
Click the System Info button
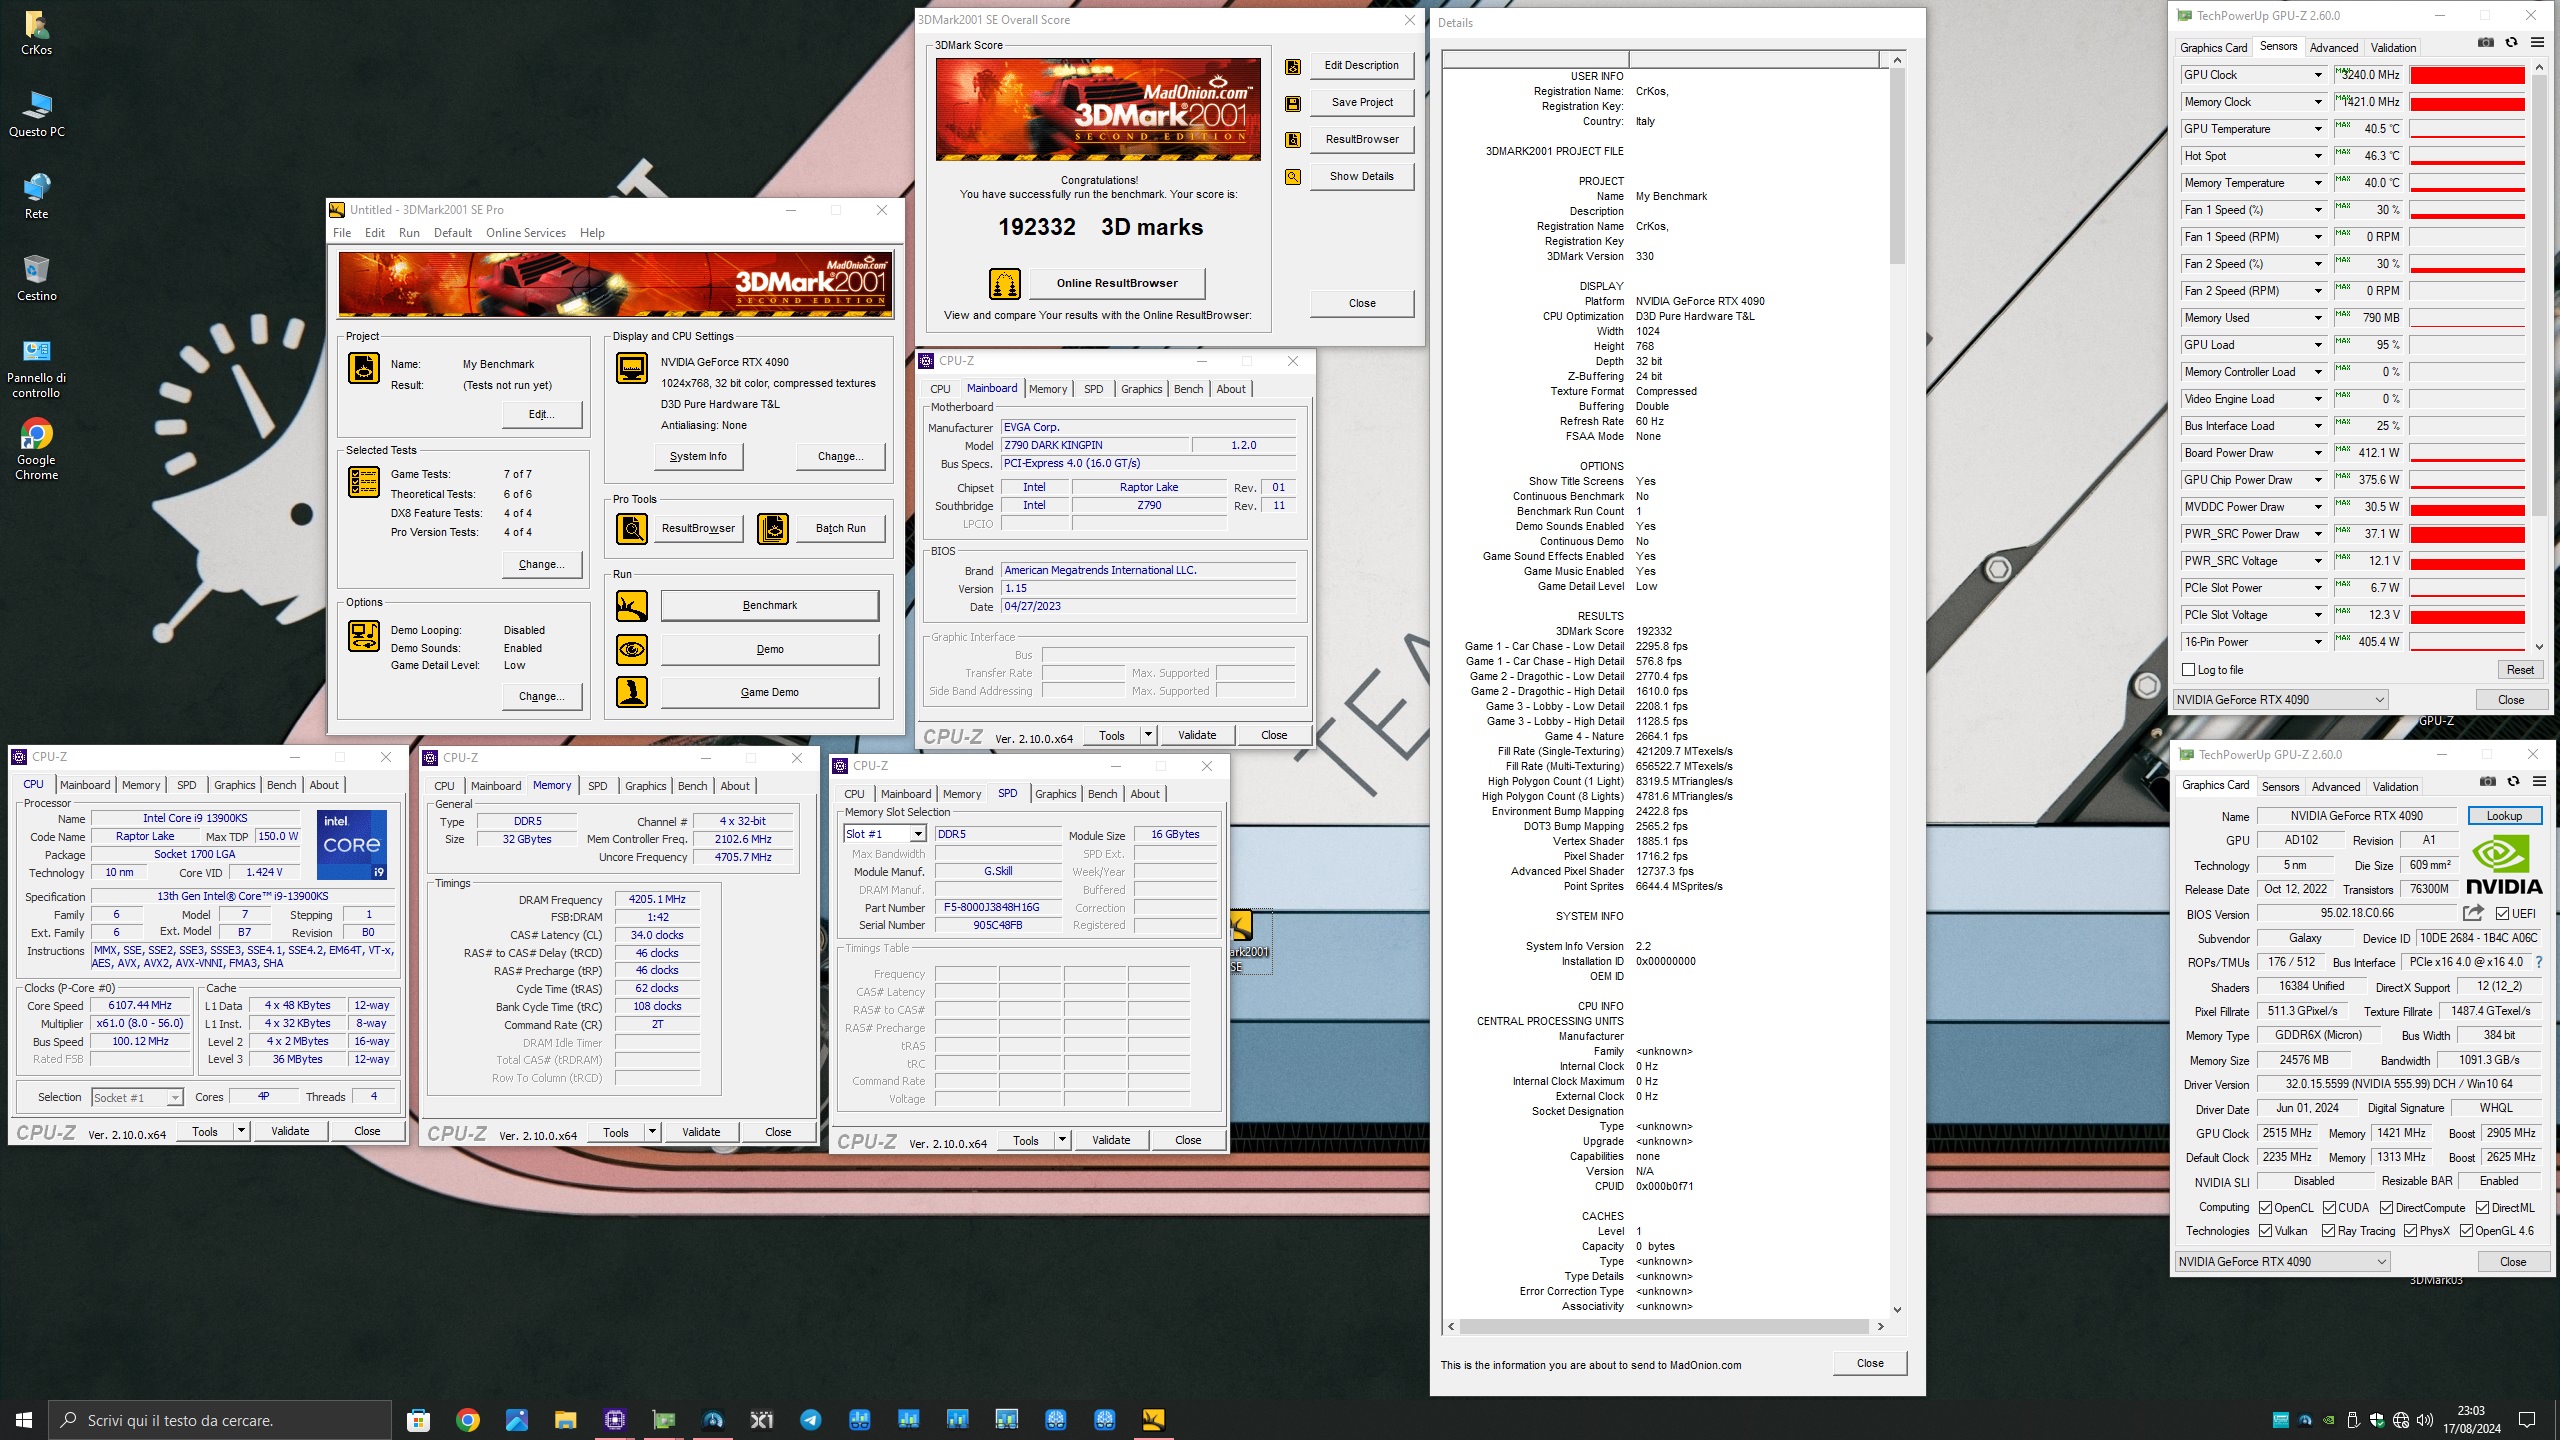pos(698,456)
